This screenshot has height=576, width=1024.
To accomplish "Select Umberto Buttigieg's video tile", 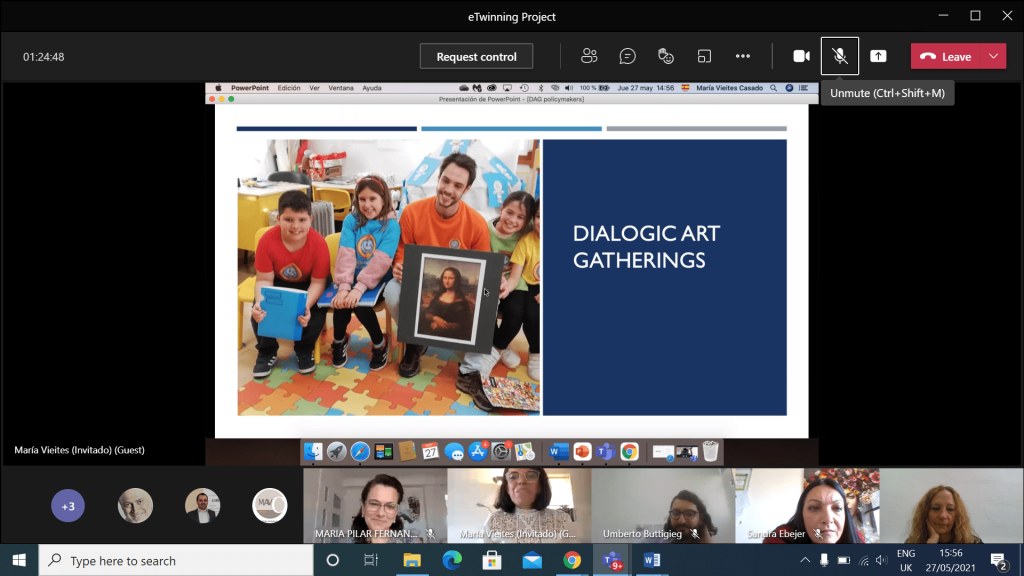I will coord(663,506).
